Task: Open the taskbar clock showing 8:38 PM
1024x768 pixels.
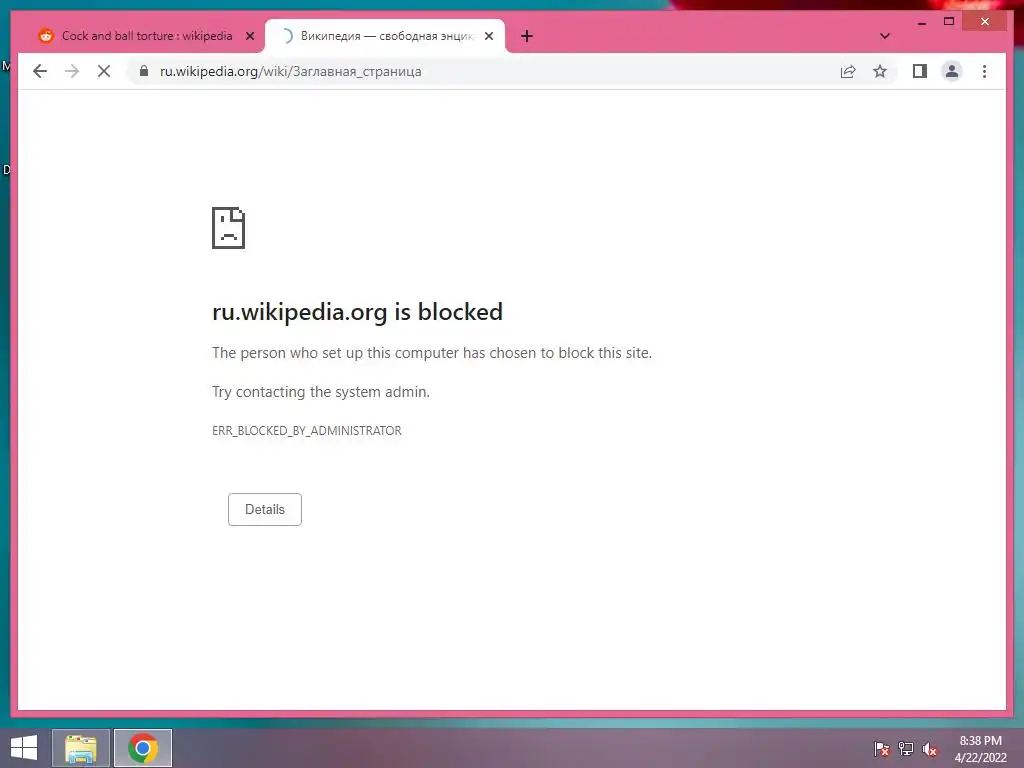Action: tap(980, 748)
